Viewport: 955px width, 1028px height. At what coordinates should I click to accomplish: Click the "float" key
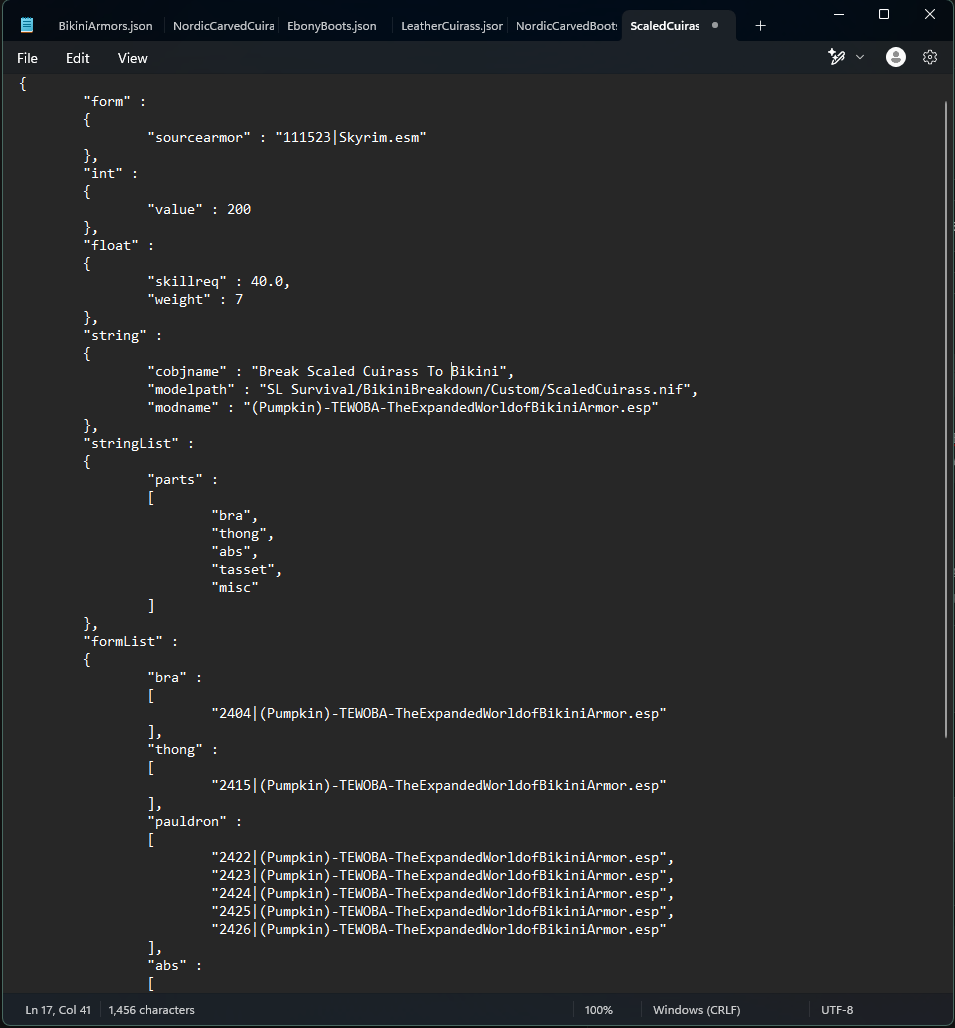pos(111,245)
